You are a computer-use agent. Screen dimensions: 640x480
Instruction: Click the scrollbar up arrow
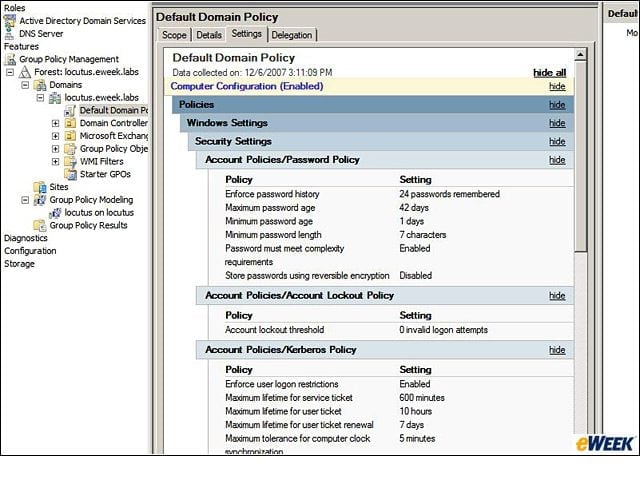tap(580, 54)
